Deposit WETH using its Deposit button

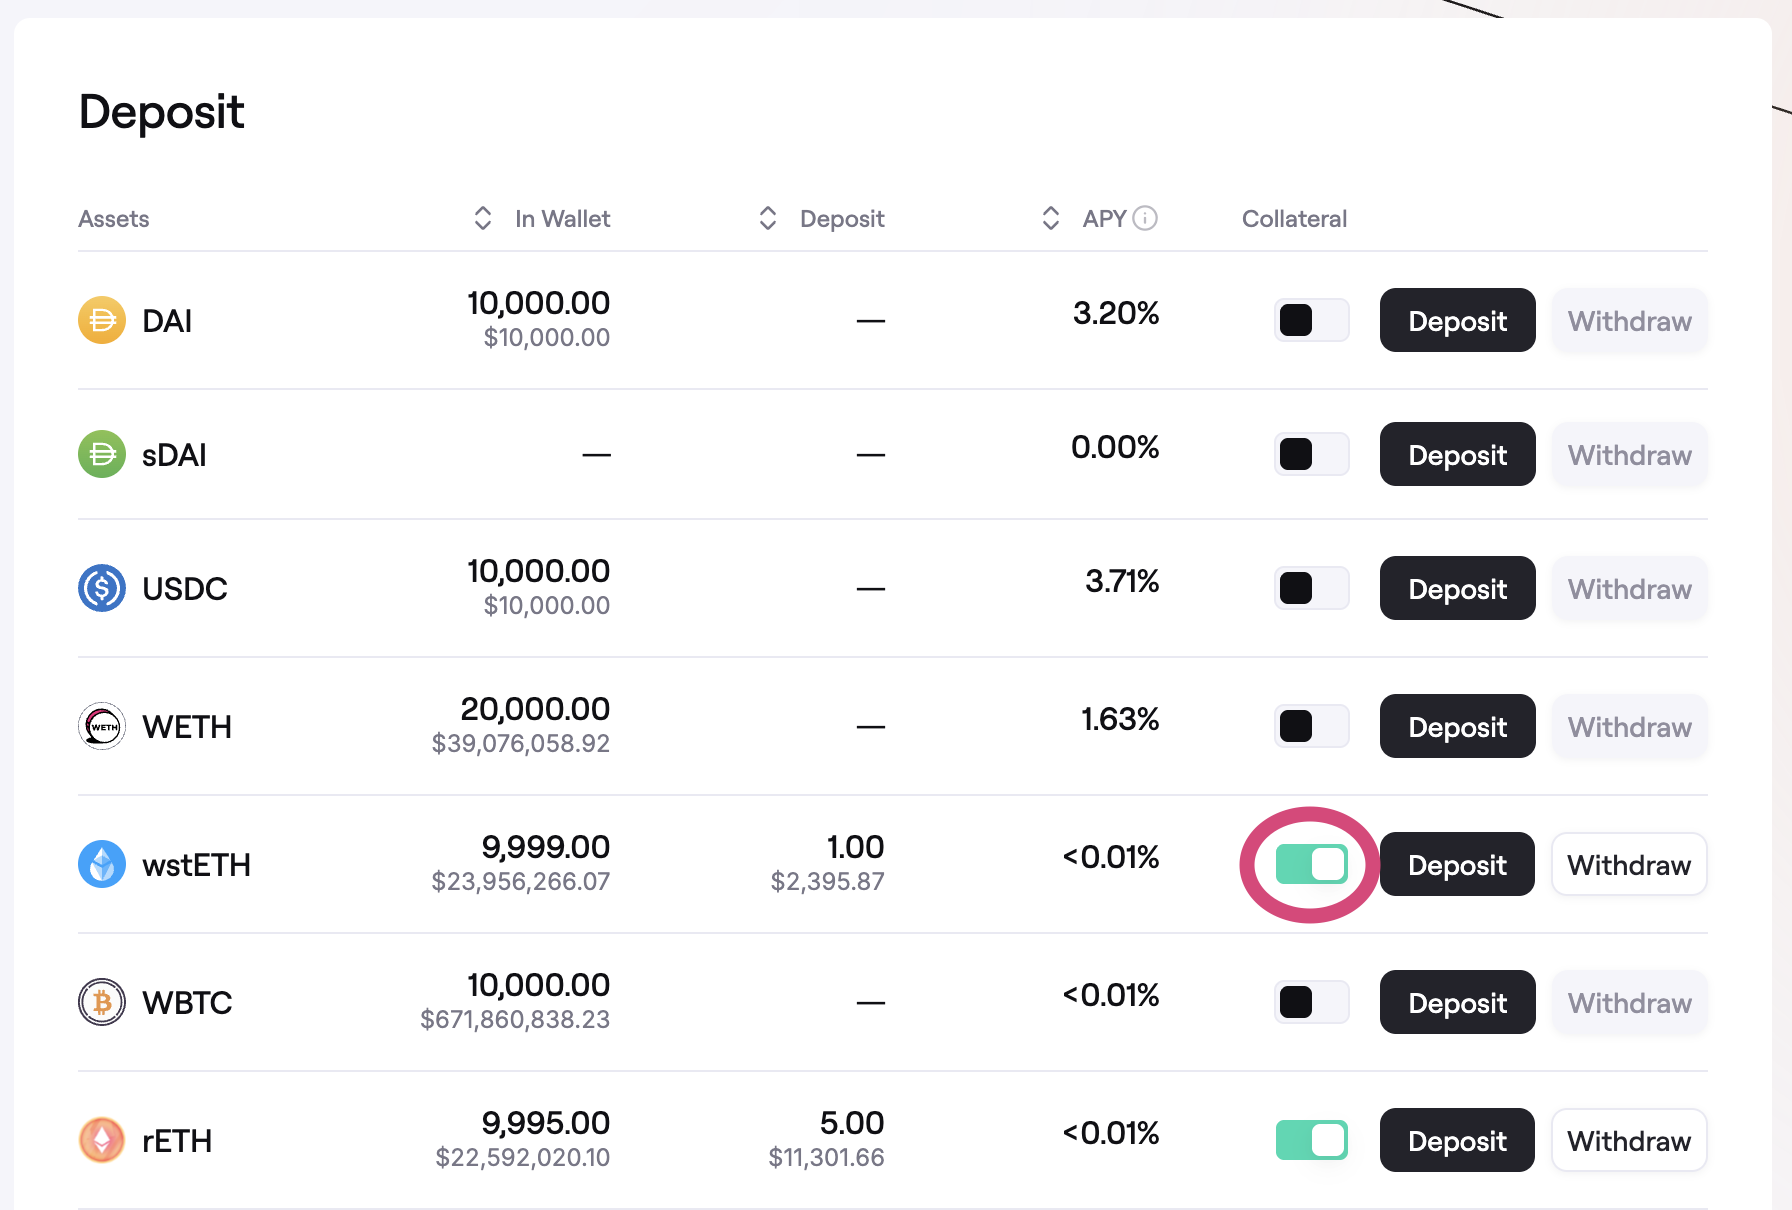click(x=1457, y=727)
